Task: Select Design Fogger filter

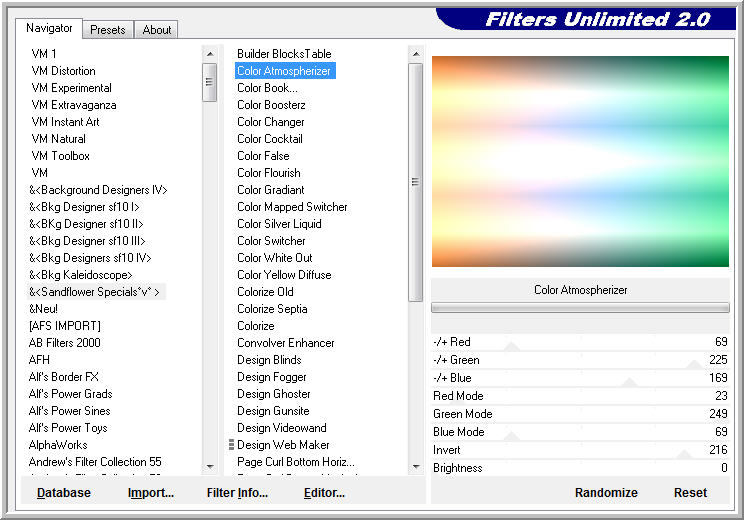Action: tap(271, 377)
